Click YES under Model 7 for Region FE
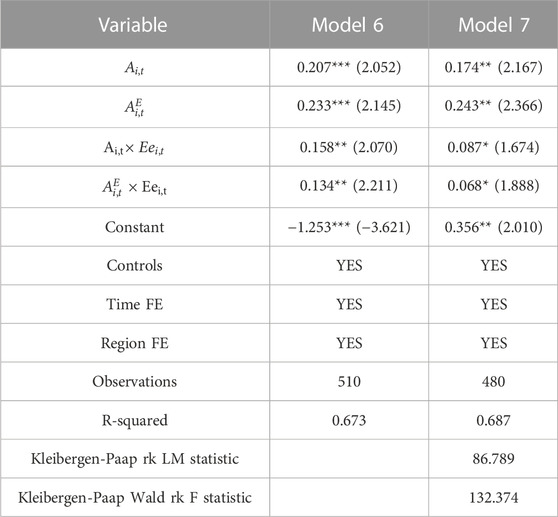Image resolution: width=558 pixels, height=517 pixels. pos(494,343)
